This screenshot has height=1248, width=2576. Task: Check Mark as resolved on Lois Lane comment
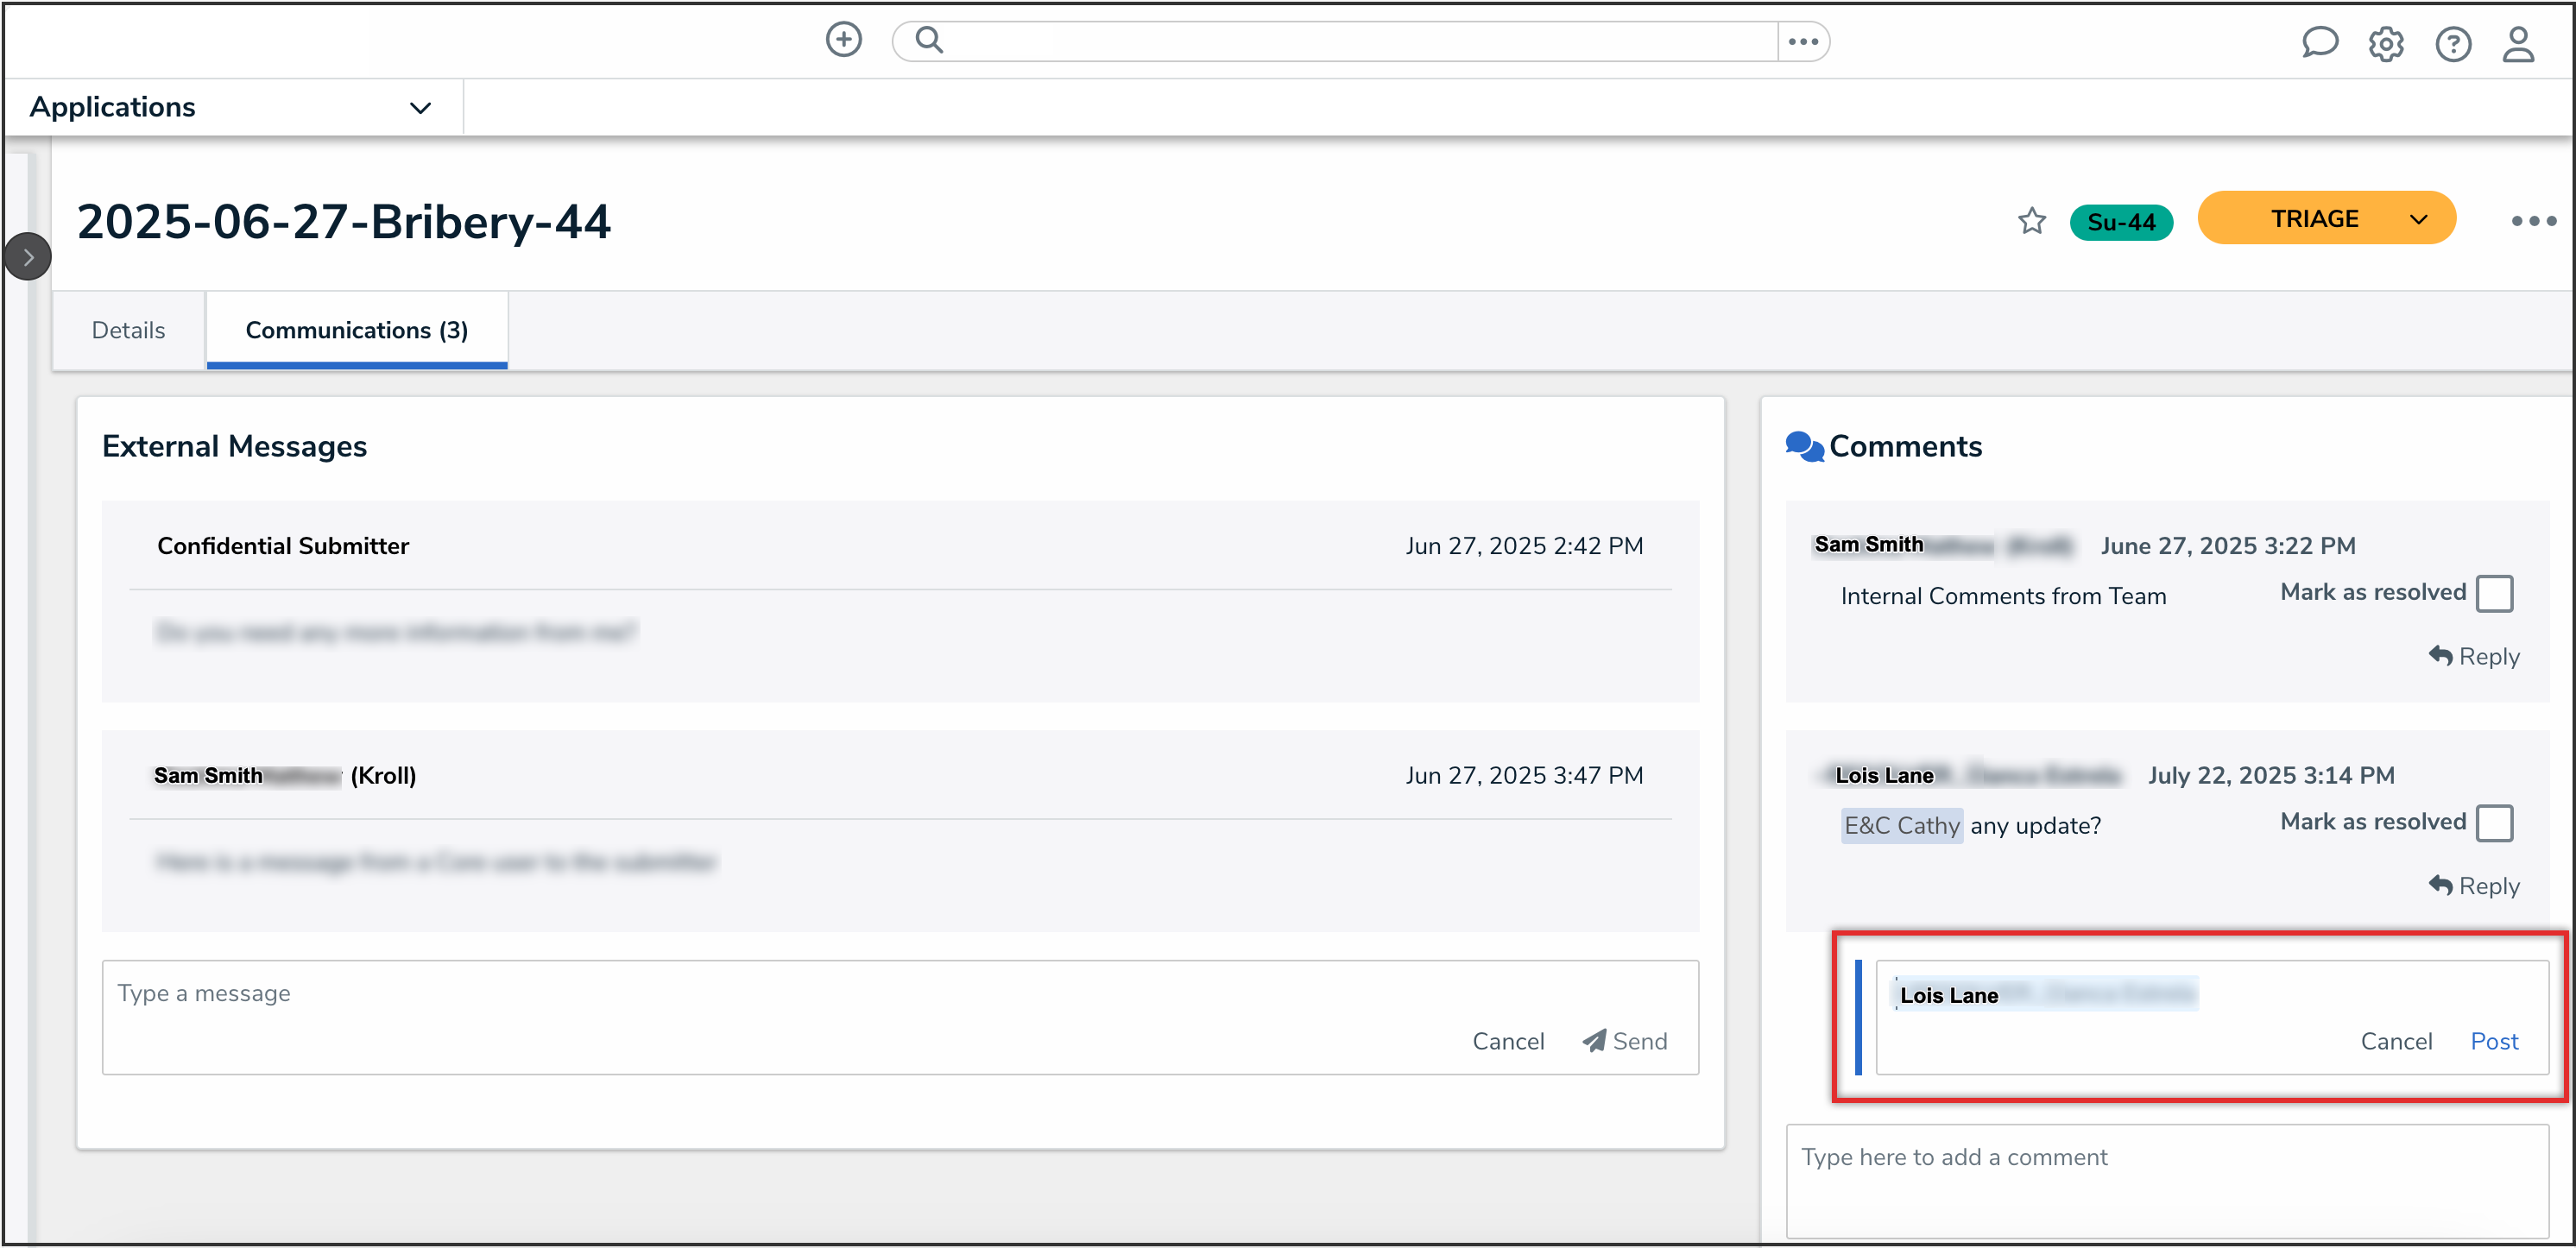click(x=2494, y=823)
